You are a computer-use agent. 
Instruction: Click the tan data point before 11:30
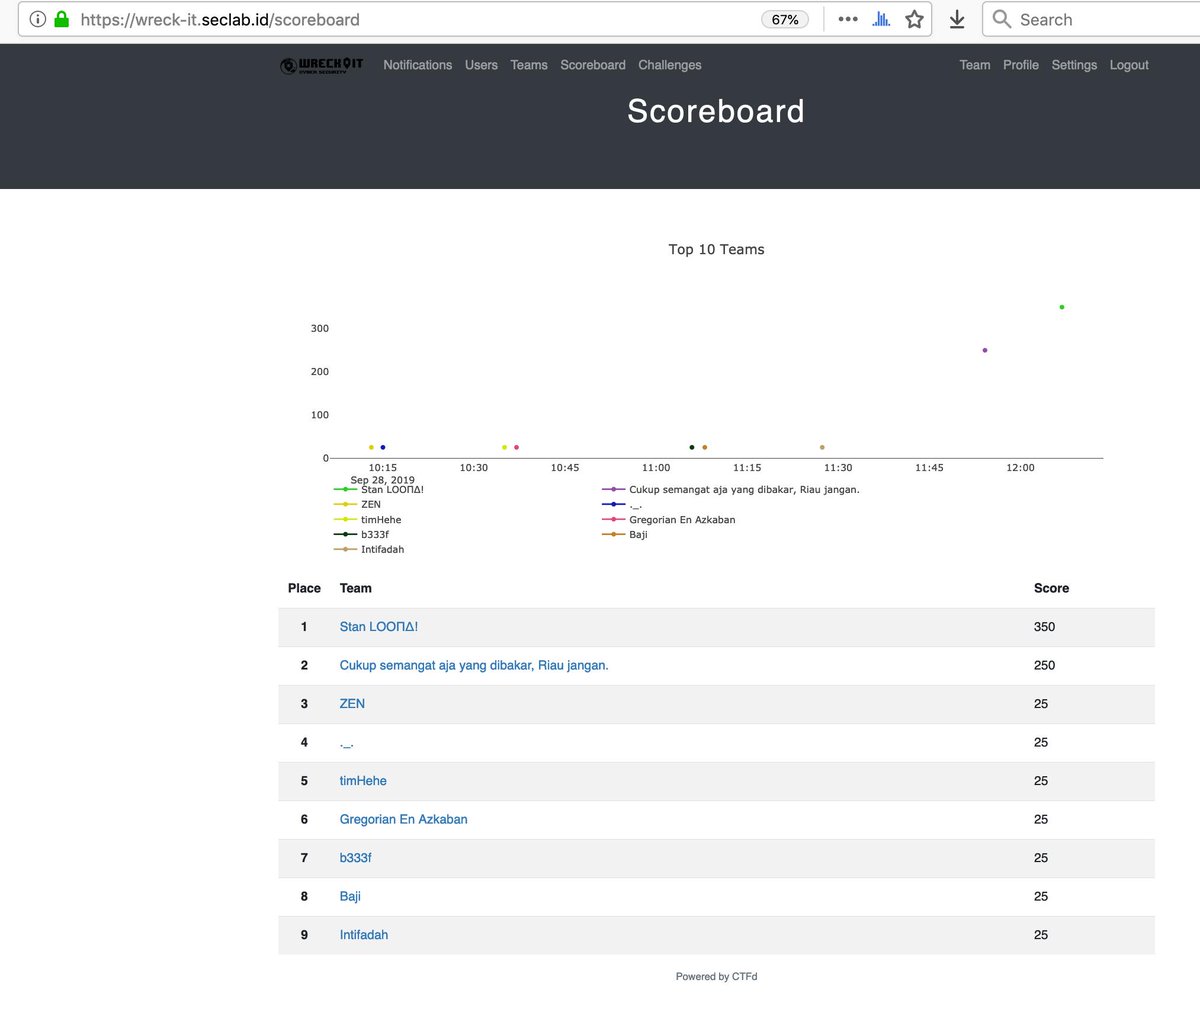(x=822, y=447)
